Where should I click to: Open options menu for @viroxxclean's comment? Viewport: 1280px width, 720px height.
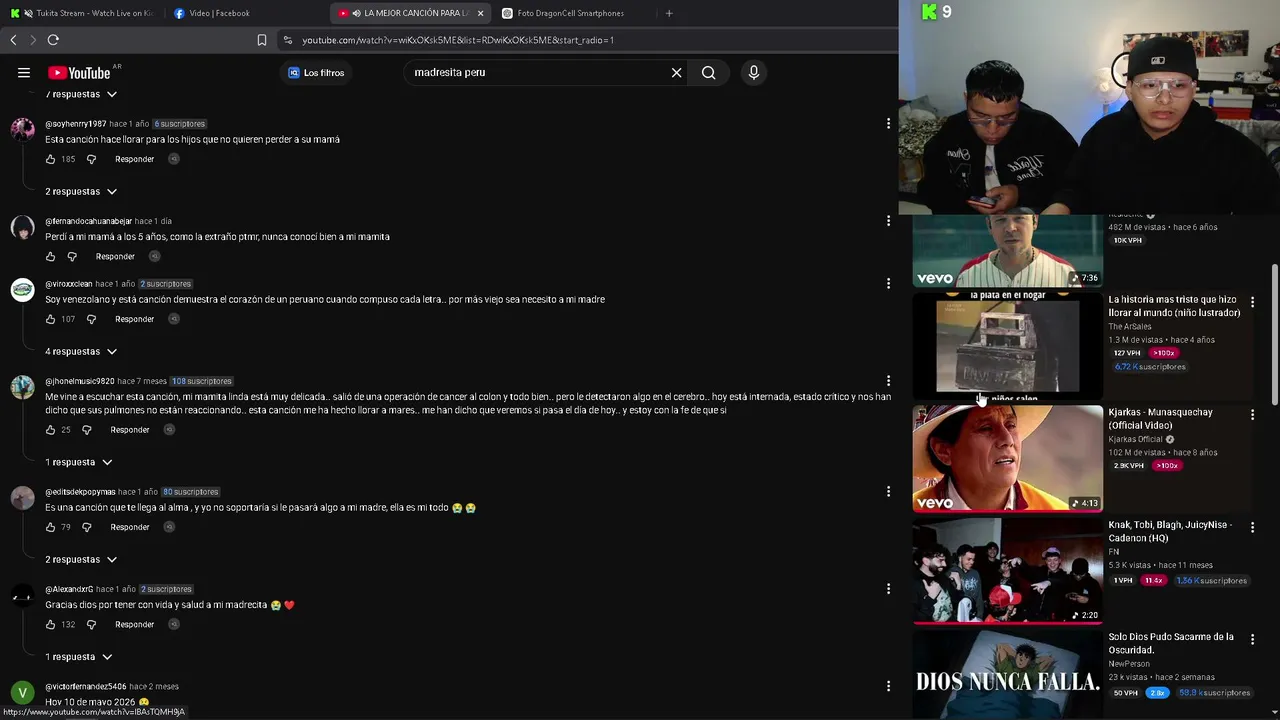point(888,283)
